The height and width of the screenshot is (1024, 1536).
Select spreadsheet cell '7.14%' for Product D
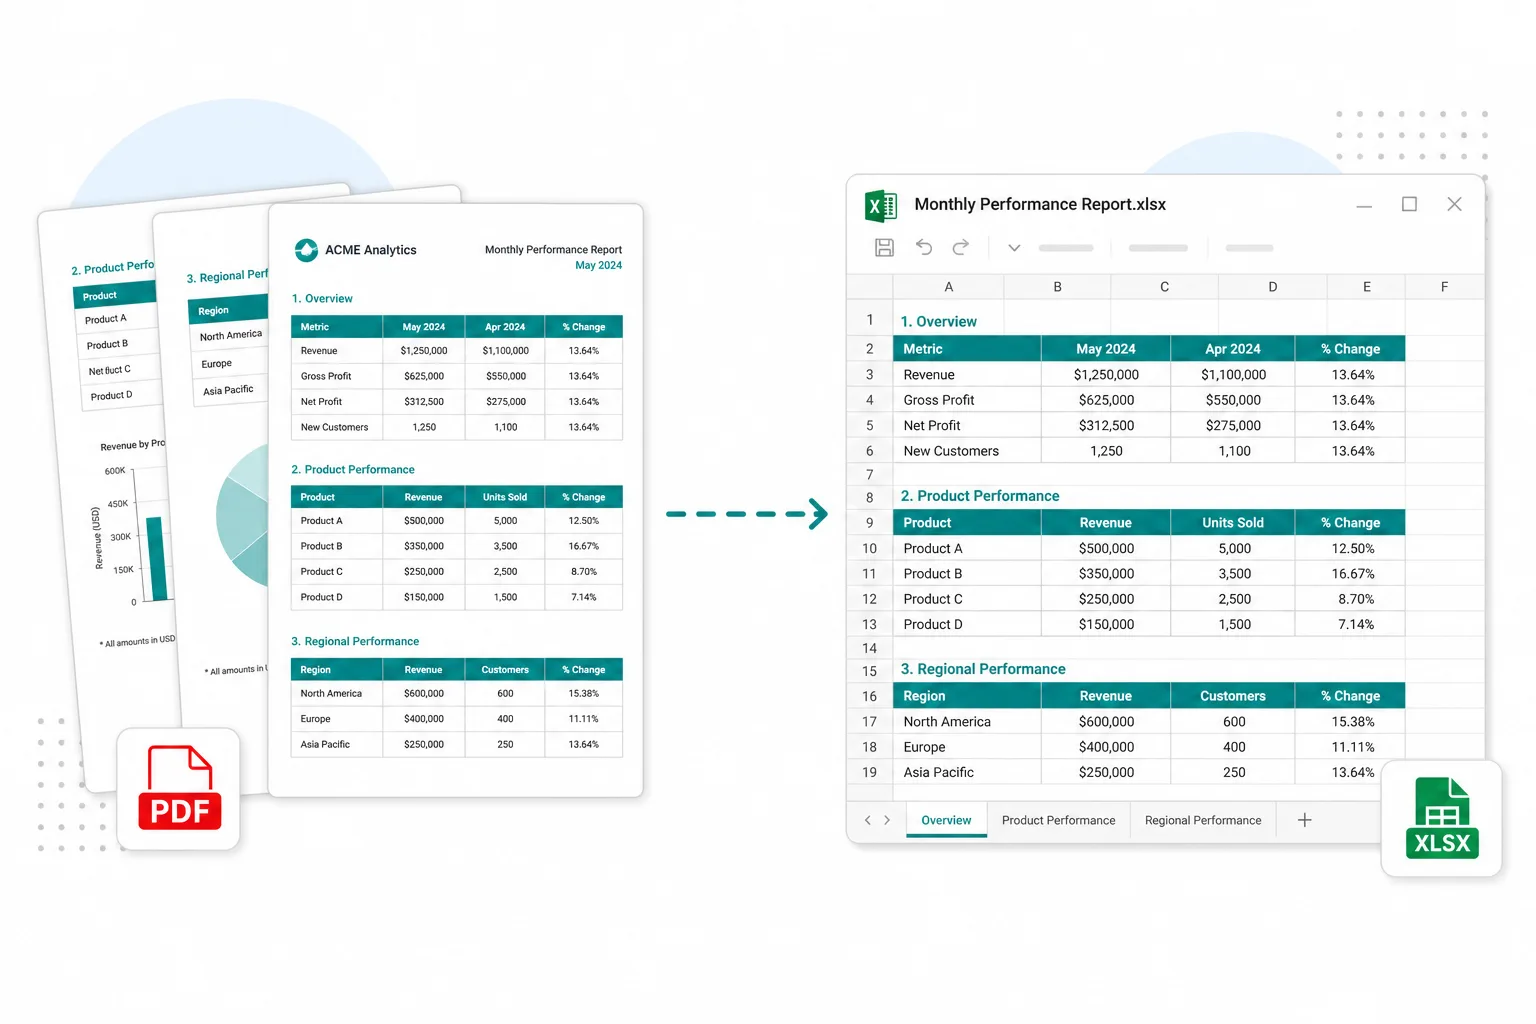click(1350, 624)
